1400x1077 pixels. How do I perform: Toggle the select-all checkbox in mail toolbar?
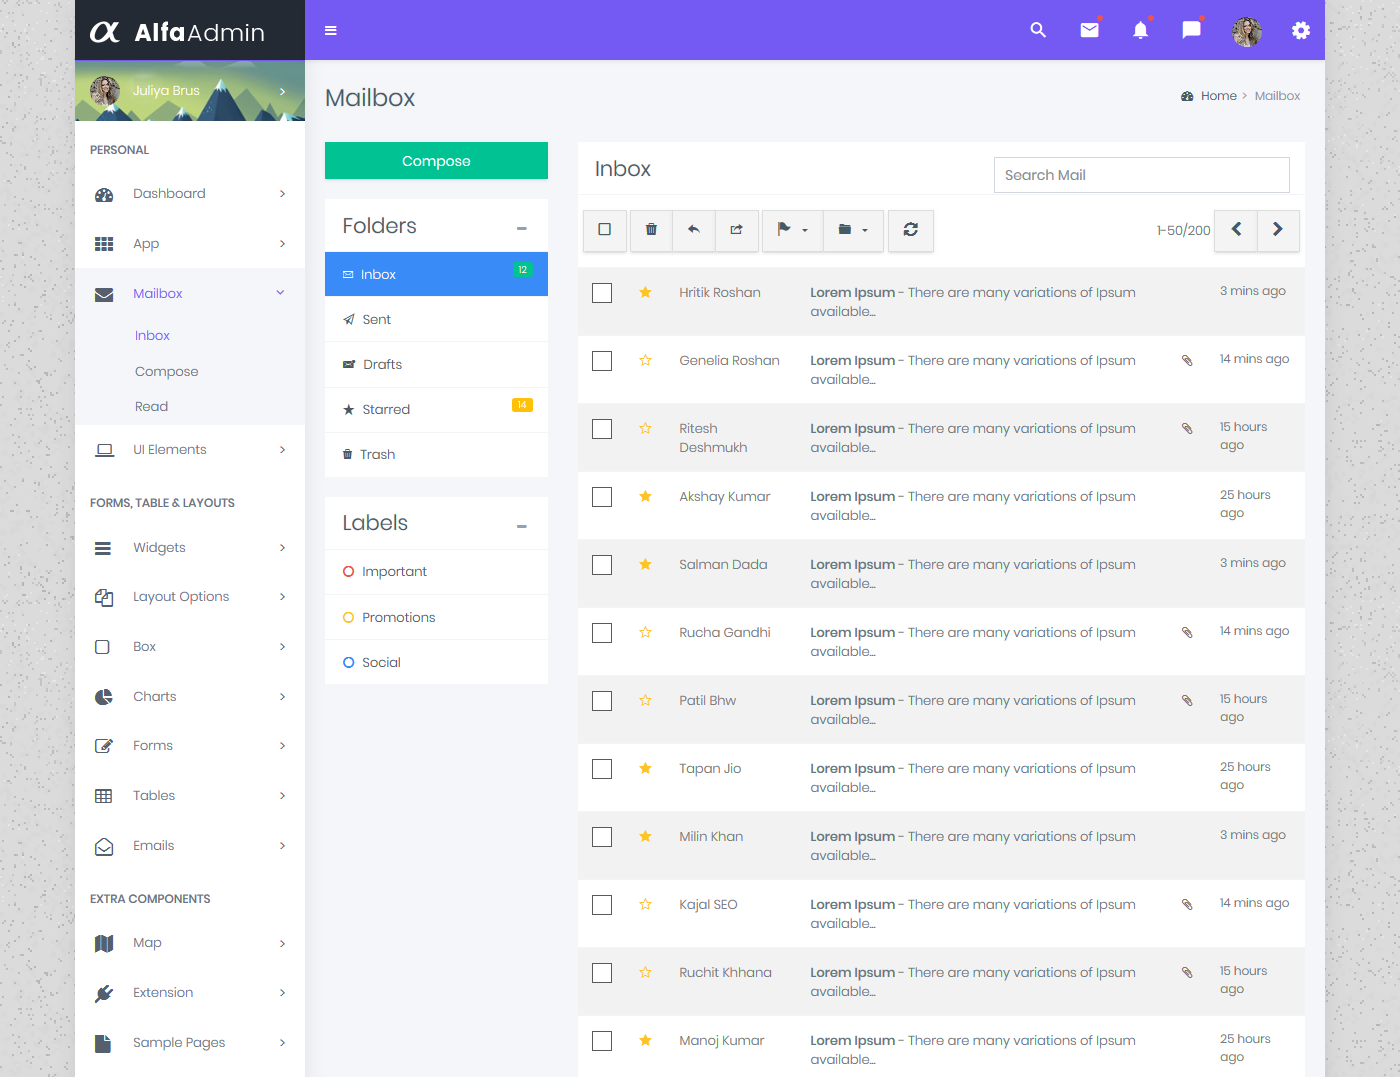pyautogui.click(x=605, y=230)
